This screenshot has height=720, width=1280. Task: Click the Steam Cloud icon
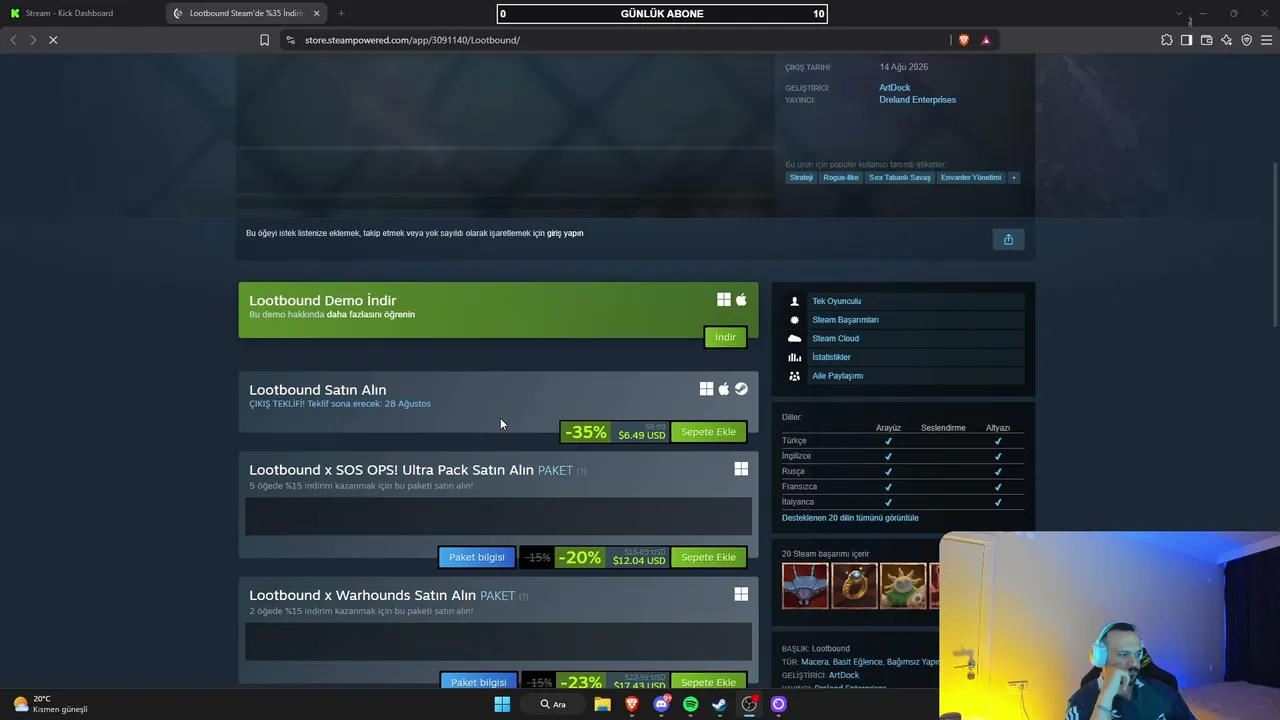click(795, 338)
